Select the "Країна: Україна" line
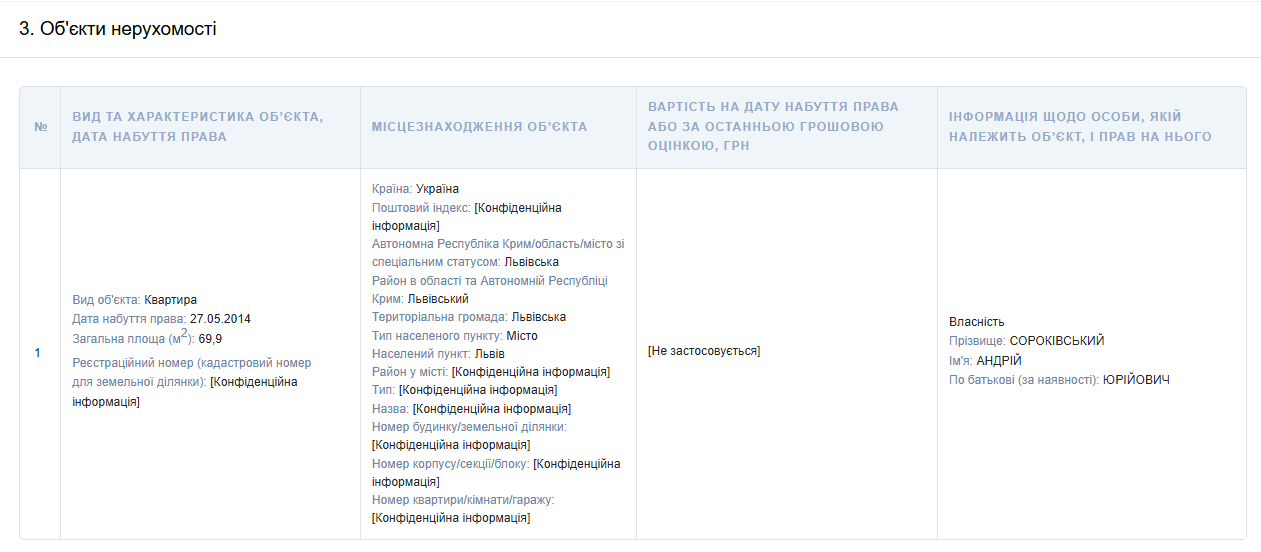This screenshot has height=552, width=1261. click(x=415, y=189)
